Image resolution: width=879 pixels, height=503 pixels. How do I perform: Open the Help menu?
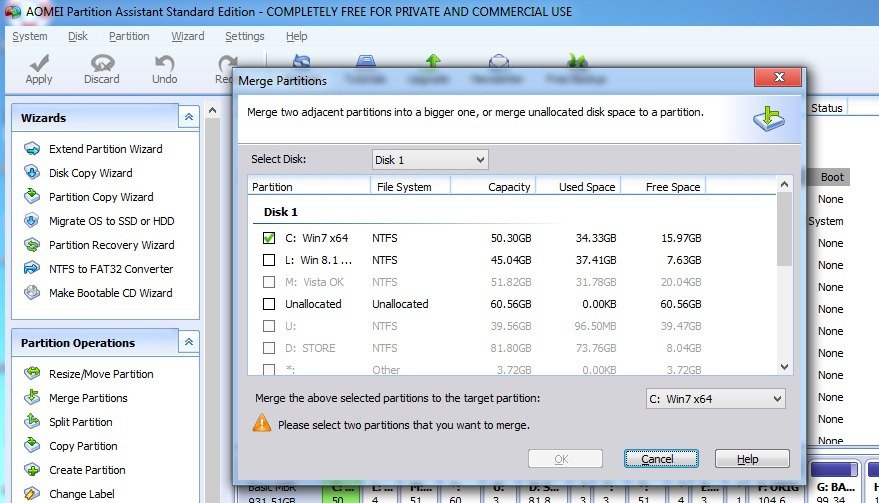pos(297,36)
